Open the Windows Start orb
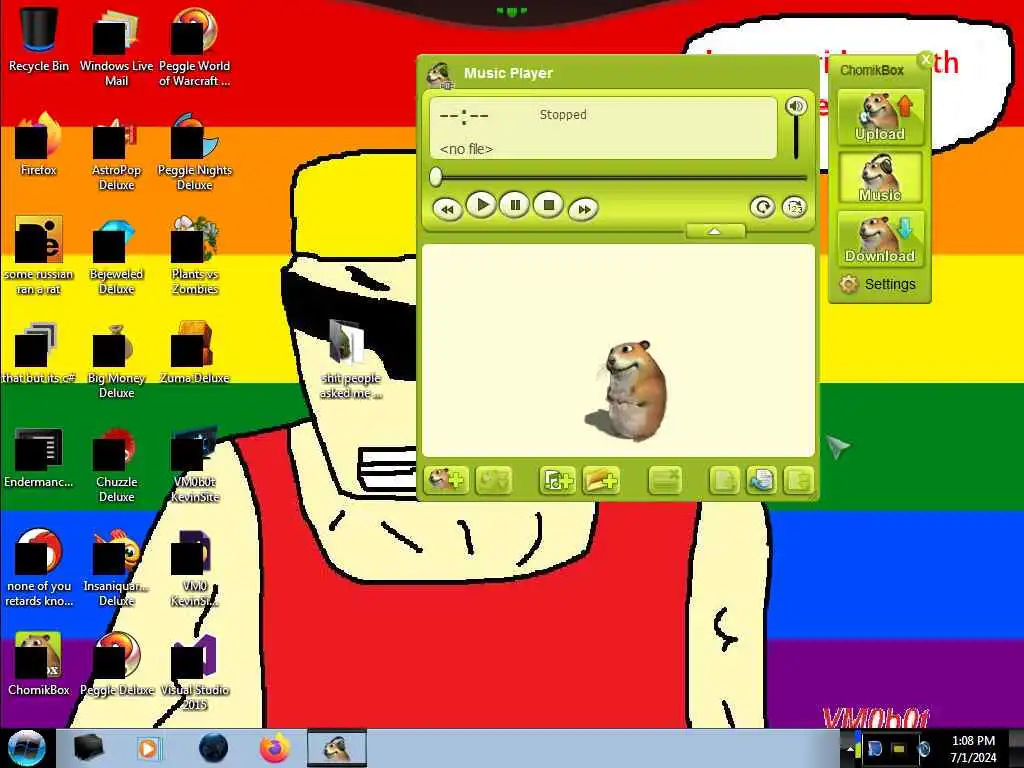This screenshot has height=768, width=1024. (26, 748)
